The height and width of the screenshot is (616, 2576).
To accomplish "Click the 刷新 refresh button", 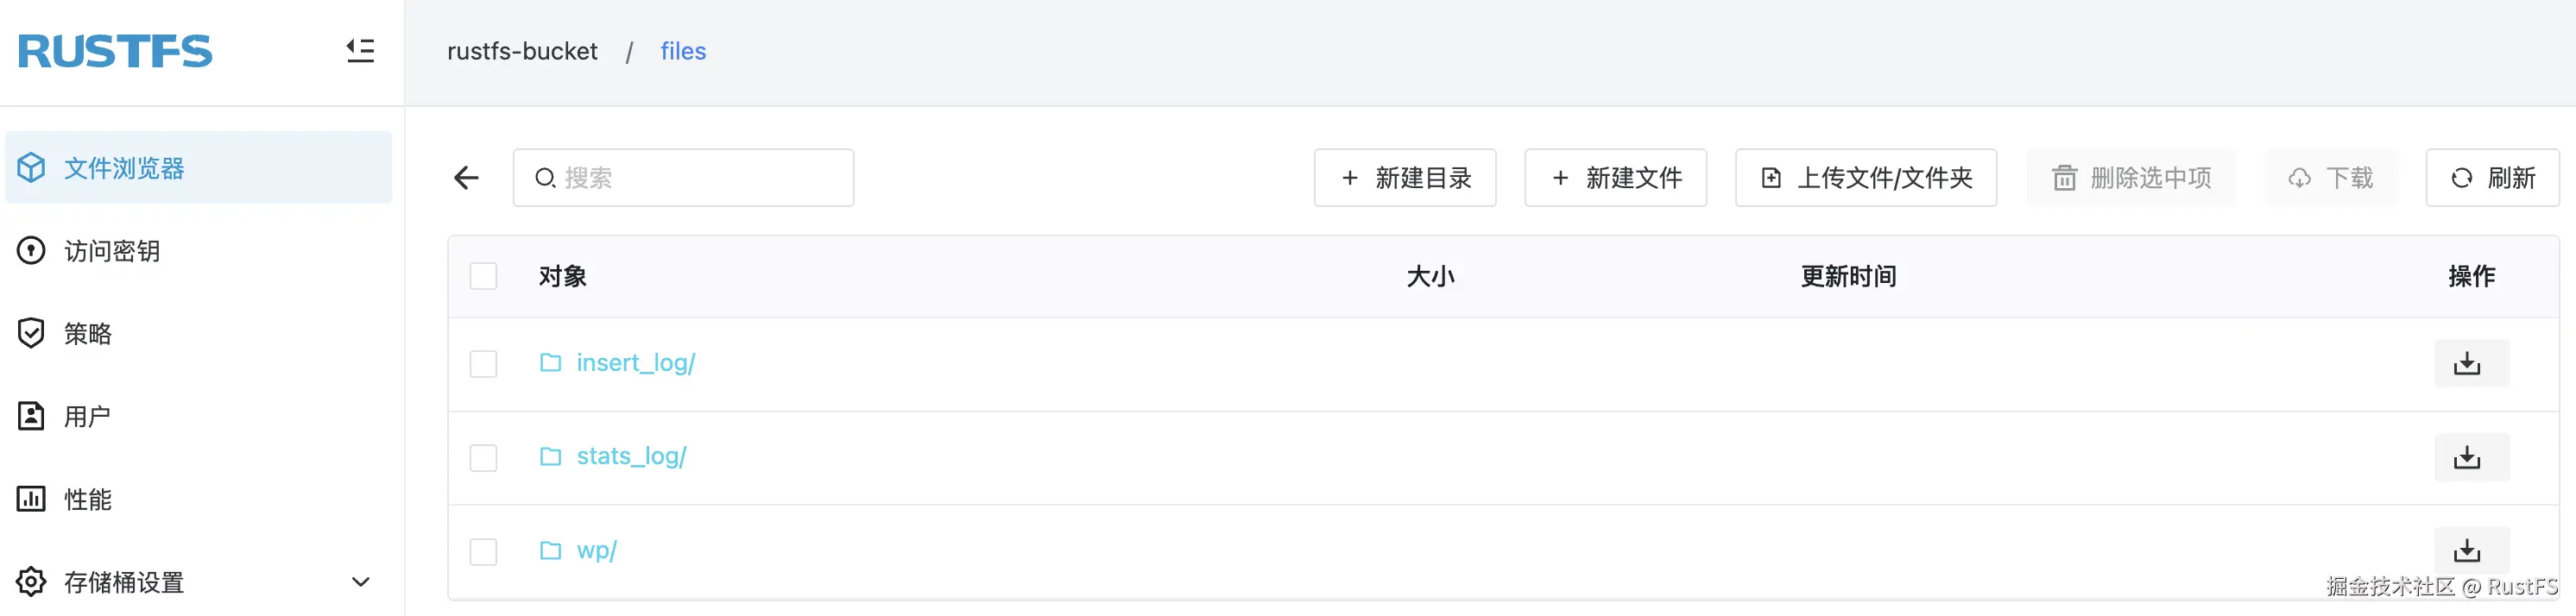I will click(x=2491, y=178).
